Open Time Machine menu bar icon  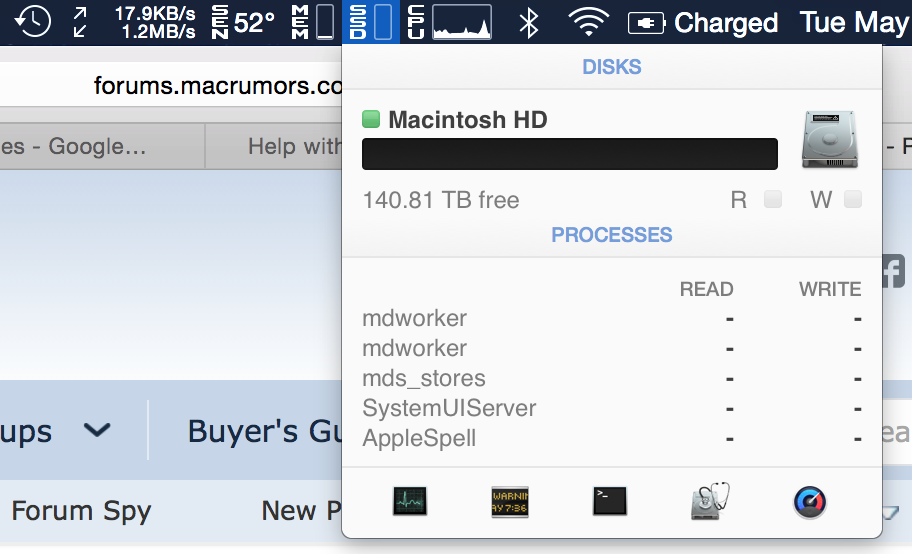point(33,22)
